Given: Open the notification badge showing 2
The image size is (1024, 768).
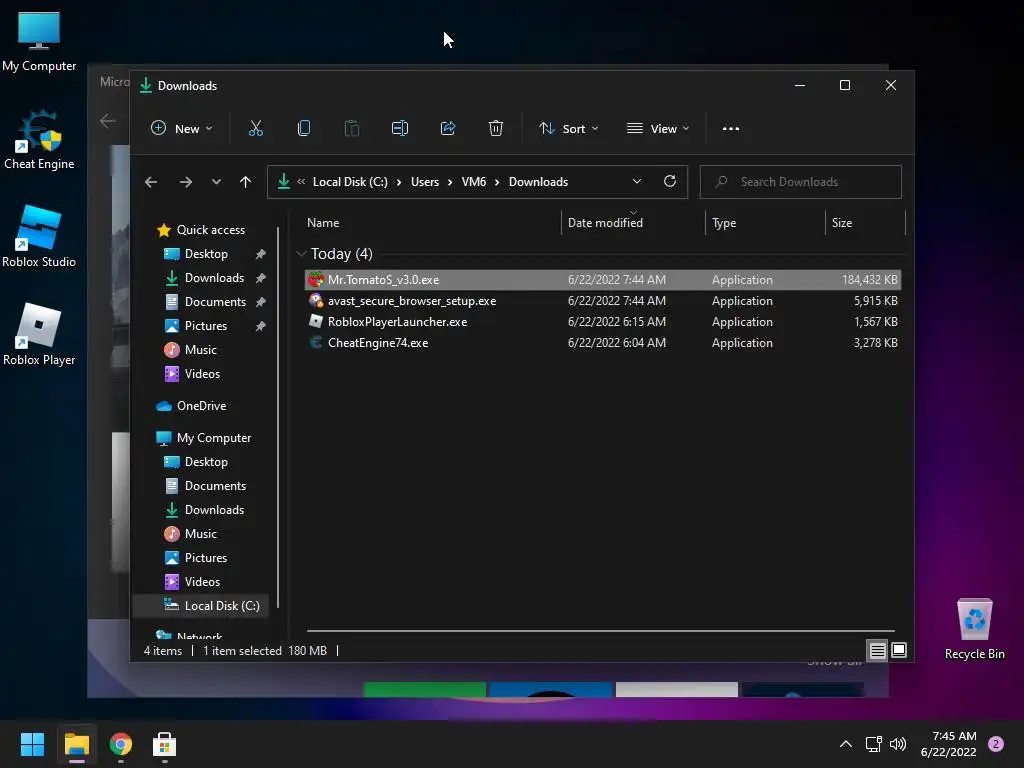Looking at the screenshot, I should point(996,744).
